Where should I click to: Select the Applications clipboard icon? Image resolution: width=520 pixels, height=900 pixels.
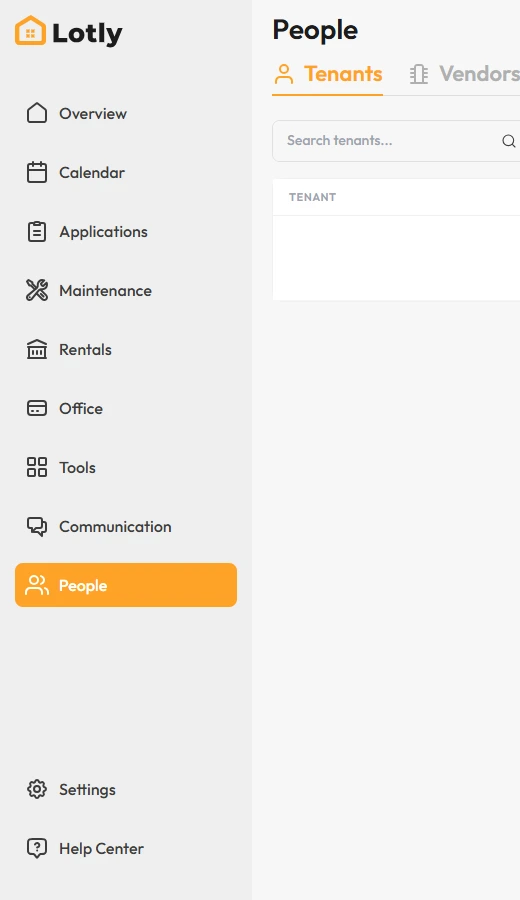coord(37,231)
